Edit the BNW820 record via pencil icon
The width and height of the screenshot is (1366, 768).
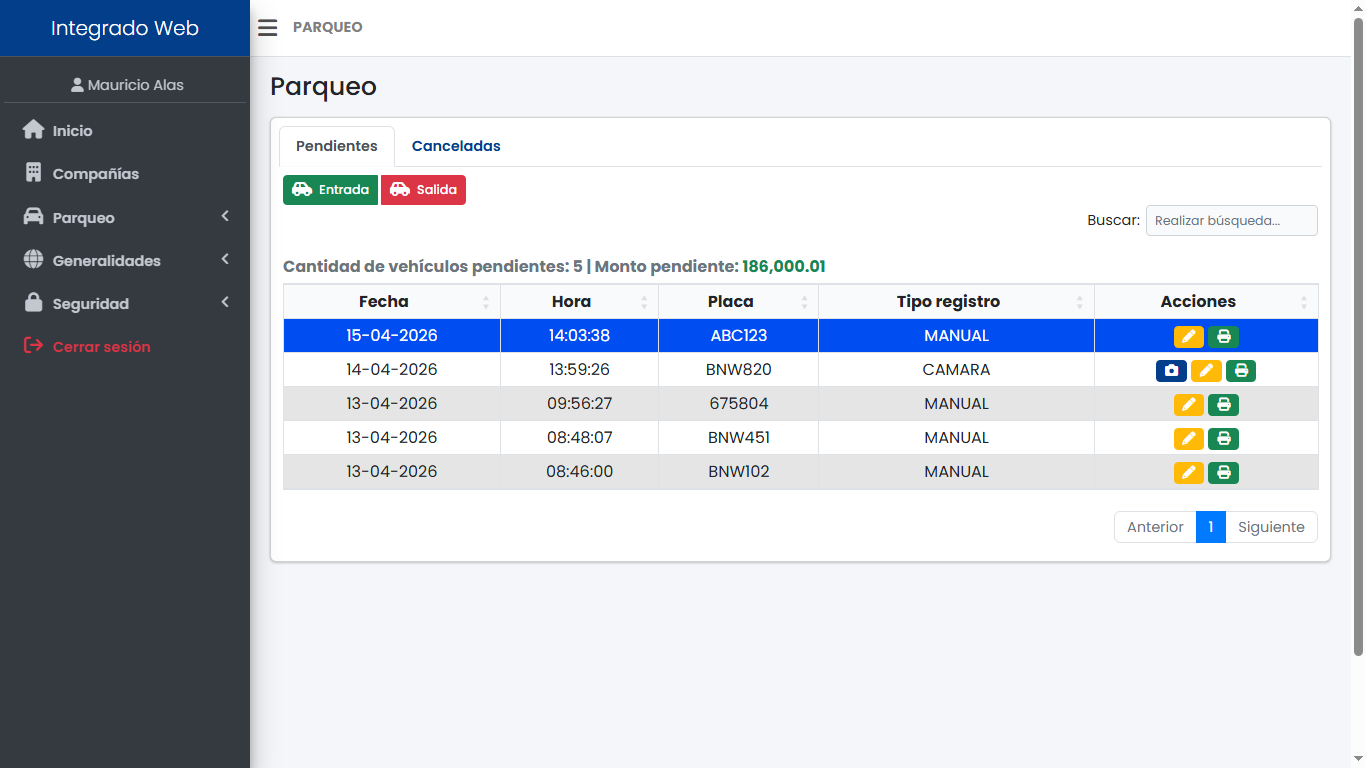(x=1206, y=370)
